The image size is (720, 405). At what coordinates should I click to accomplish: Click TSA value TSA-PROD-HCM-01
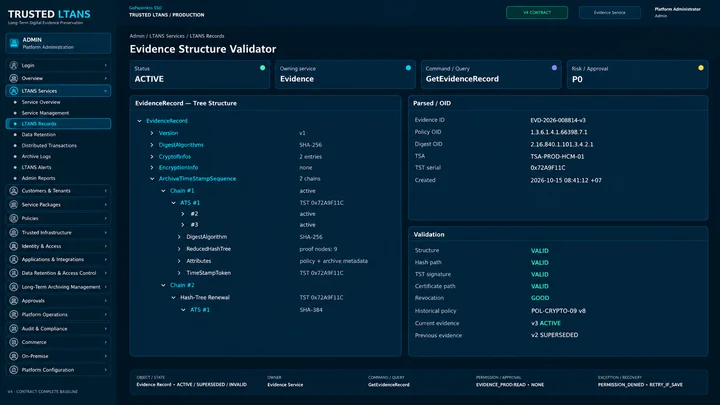(557, 157)
